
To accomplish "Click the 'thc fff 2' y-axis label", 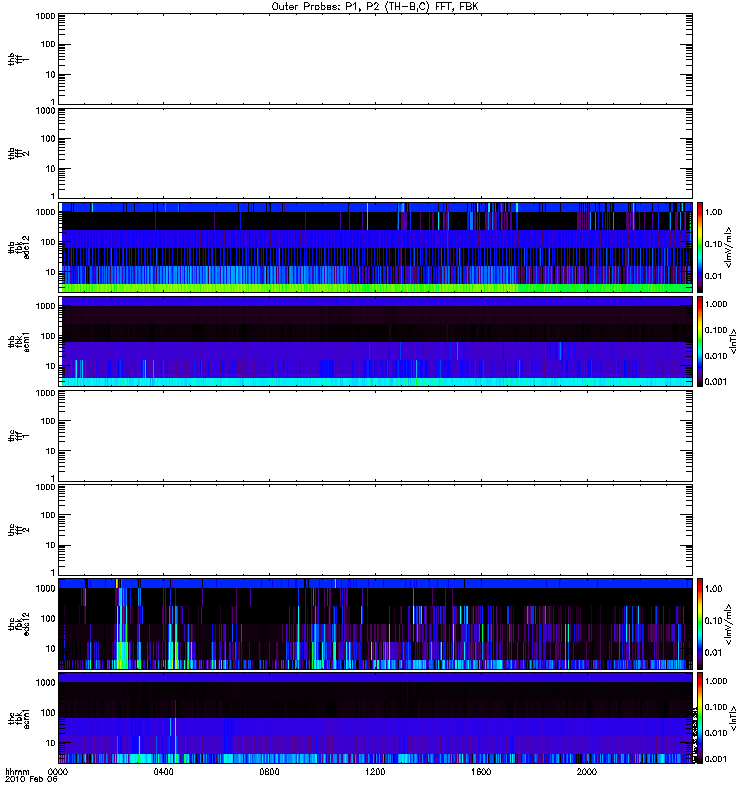I will pos(18,530).
